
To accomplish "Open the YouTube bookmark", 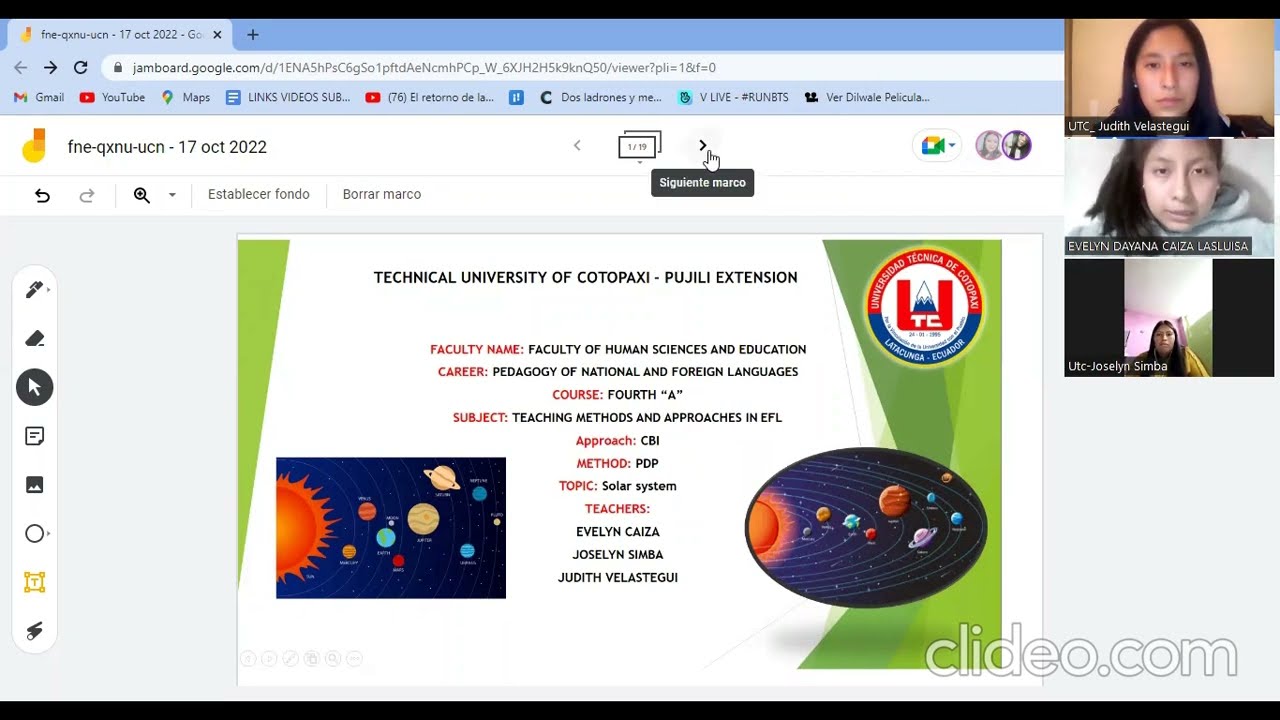I will (x=112, y=97).
